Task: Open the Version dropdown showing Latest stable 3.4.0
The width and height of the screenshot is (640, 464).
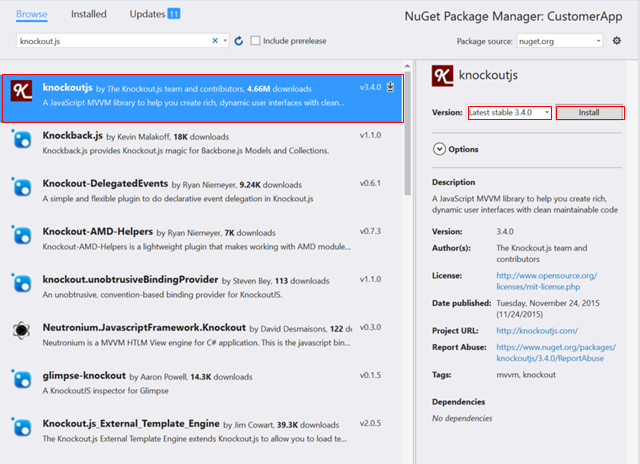Action: pyautogui.click(x=510, y=113)
